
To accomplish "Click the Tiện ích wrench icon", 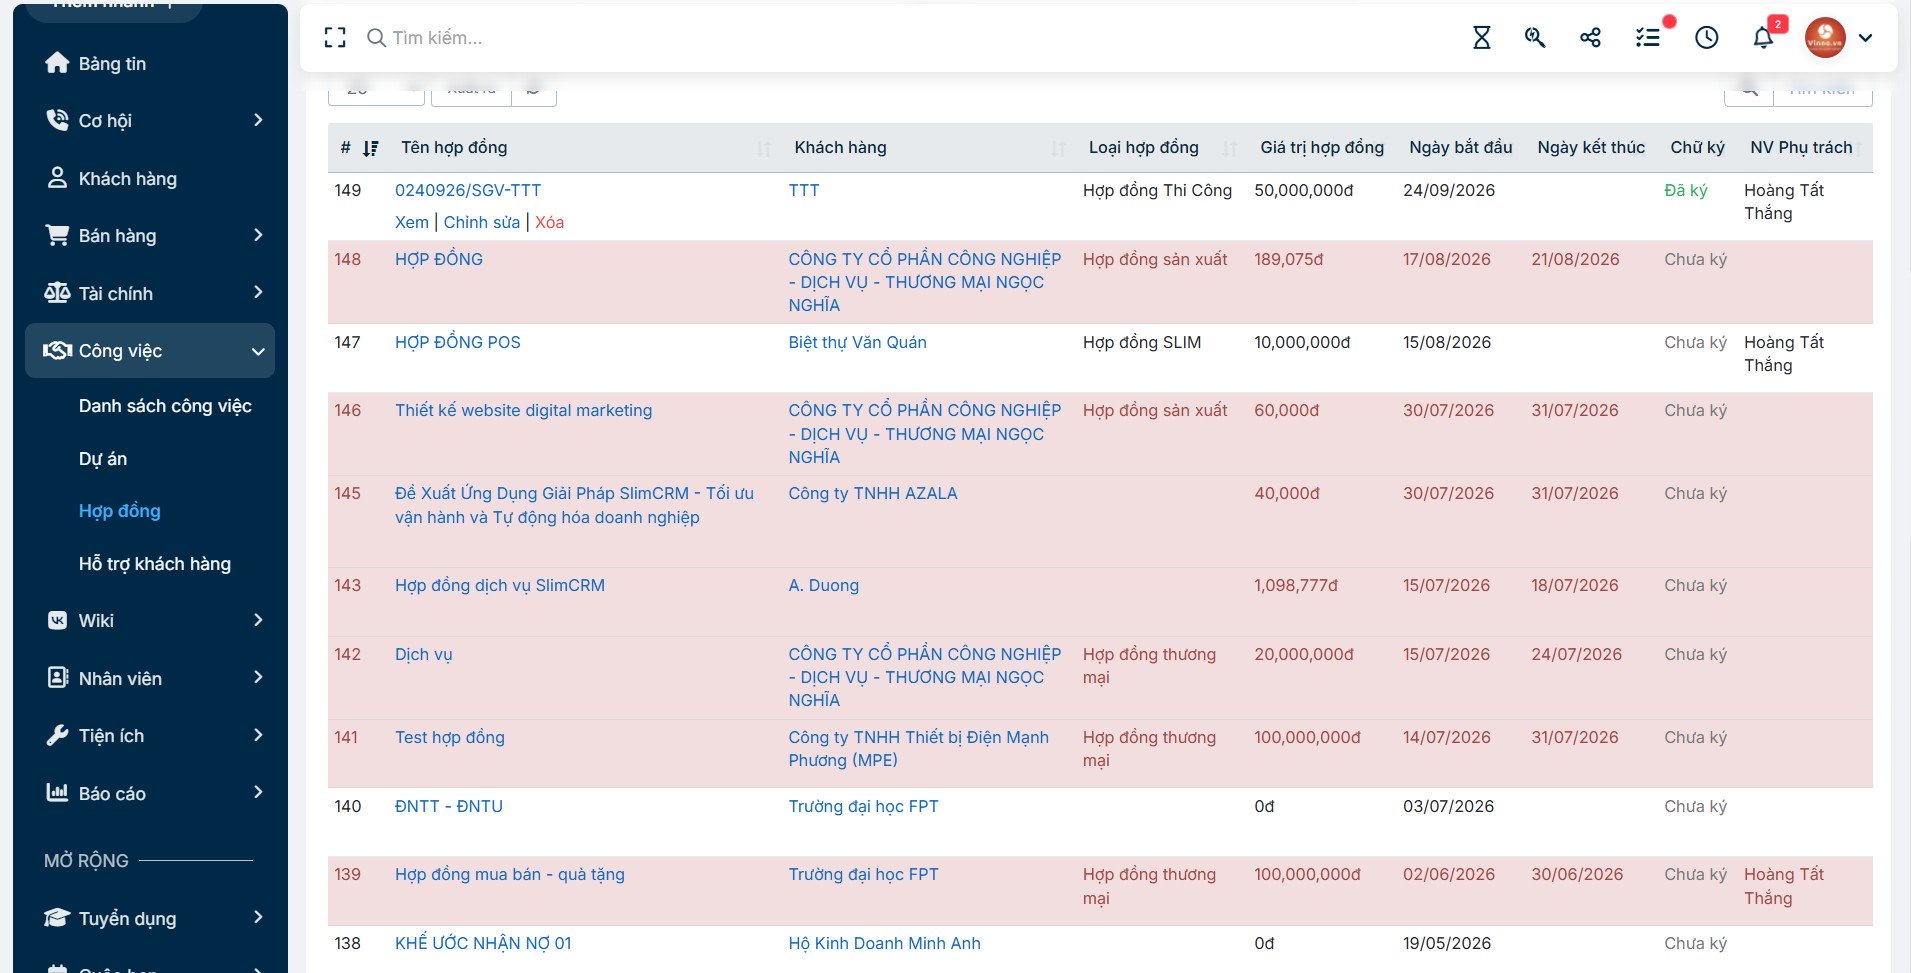I will pyautogui.click(x=57, y=735).
